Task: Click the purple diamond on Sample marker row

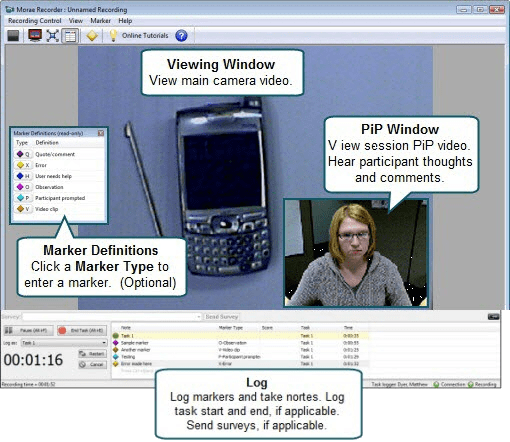Action: coord(116,343)
